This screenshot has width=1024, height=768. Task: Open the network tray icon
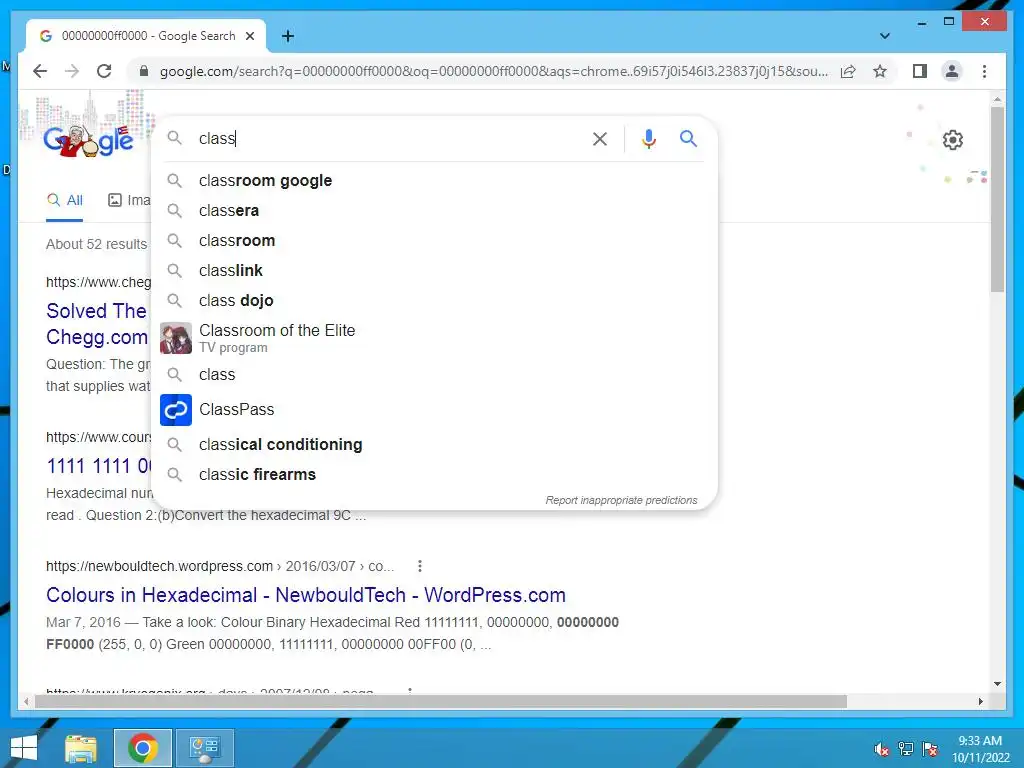(906, 749)
